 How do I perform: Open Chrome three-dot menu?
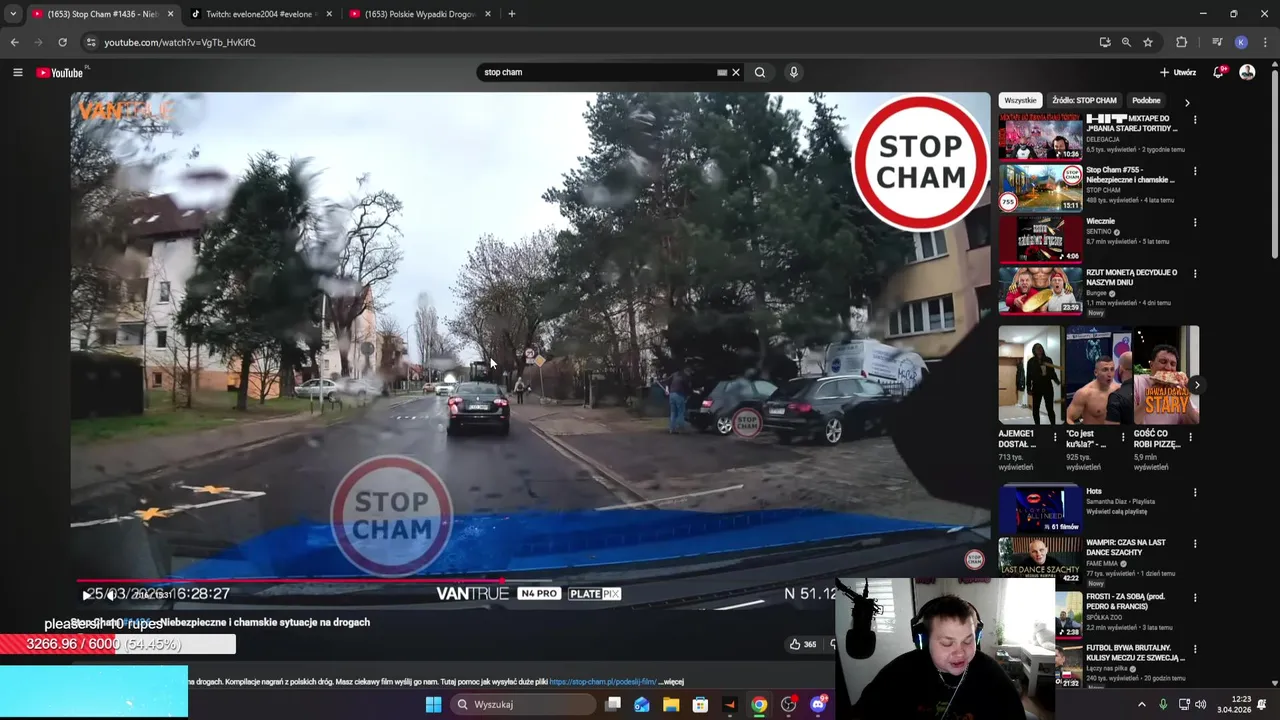[1265, 42]
